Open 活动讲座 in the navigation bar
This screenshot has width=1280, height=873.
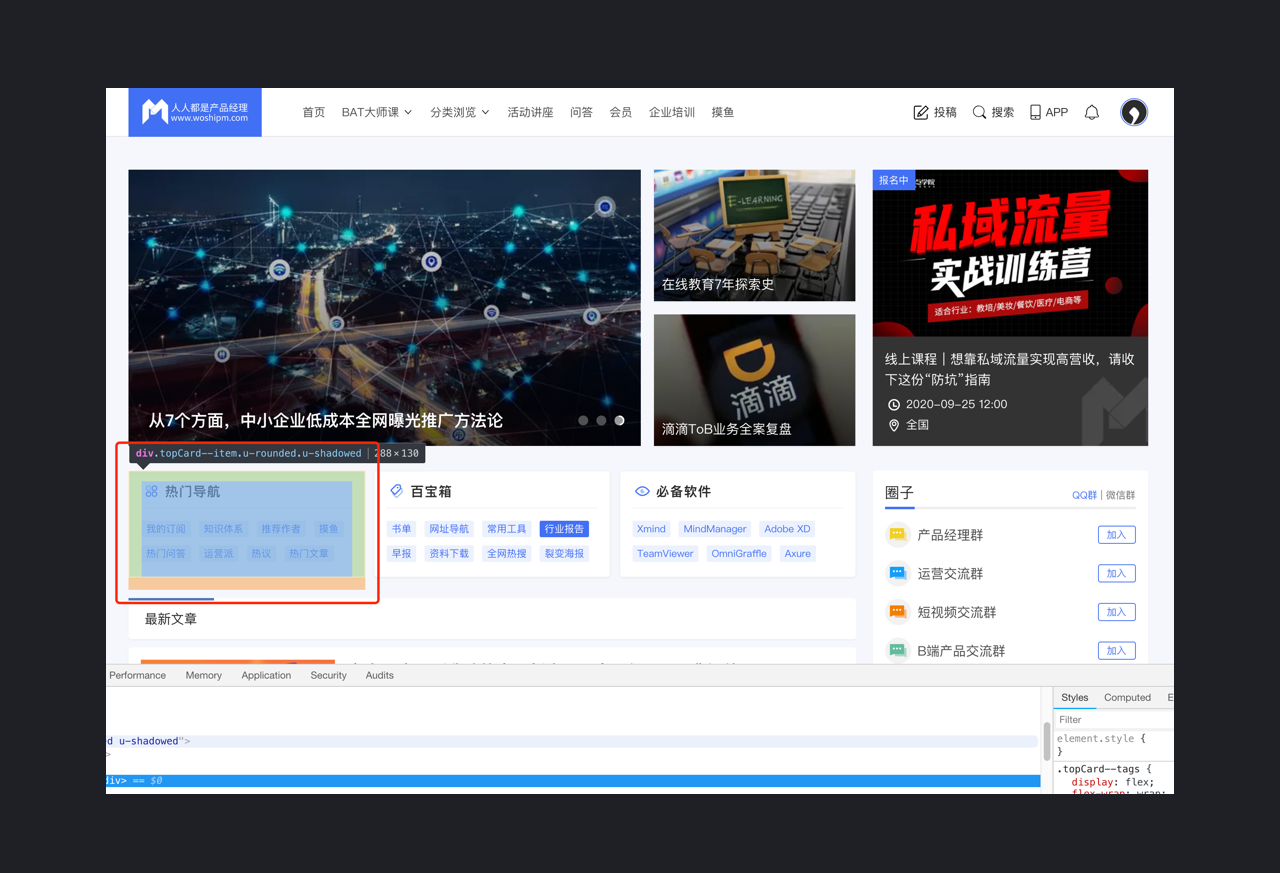tap(530, 112)
